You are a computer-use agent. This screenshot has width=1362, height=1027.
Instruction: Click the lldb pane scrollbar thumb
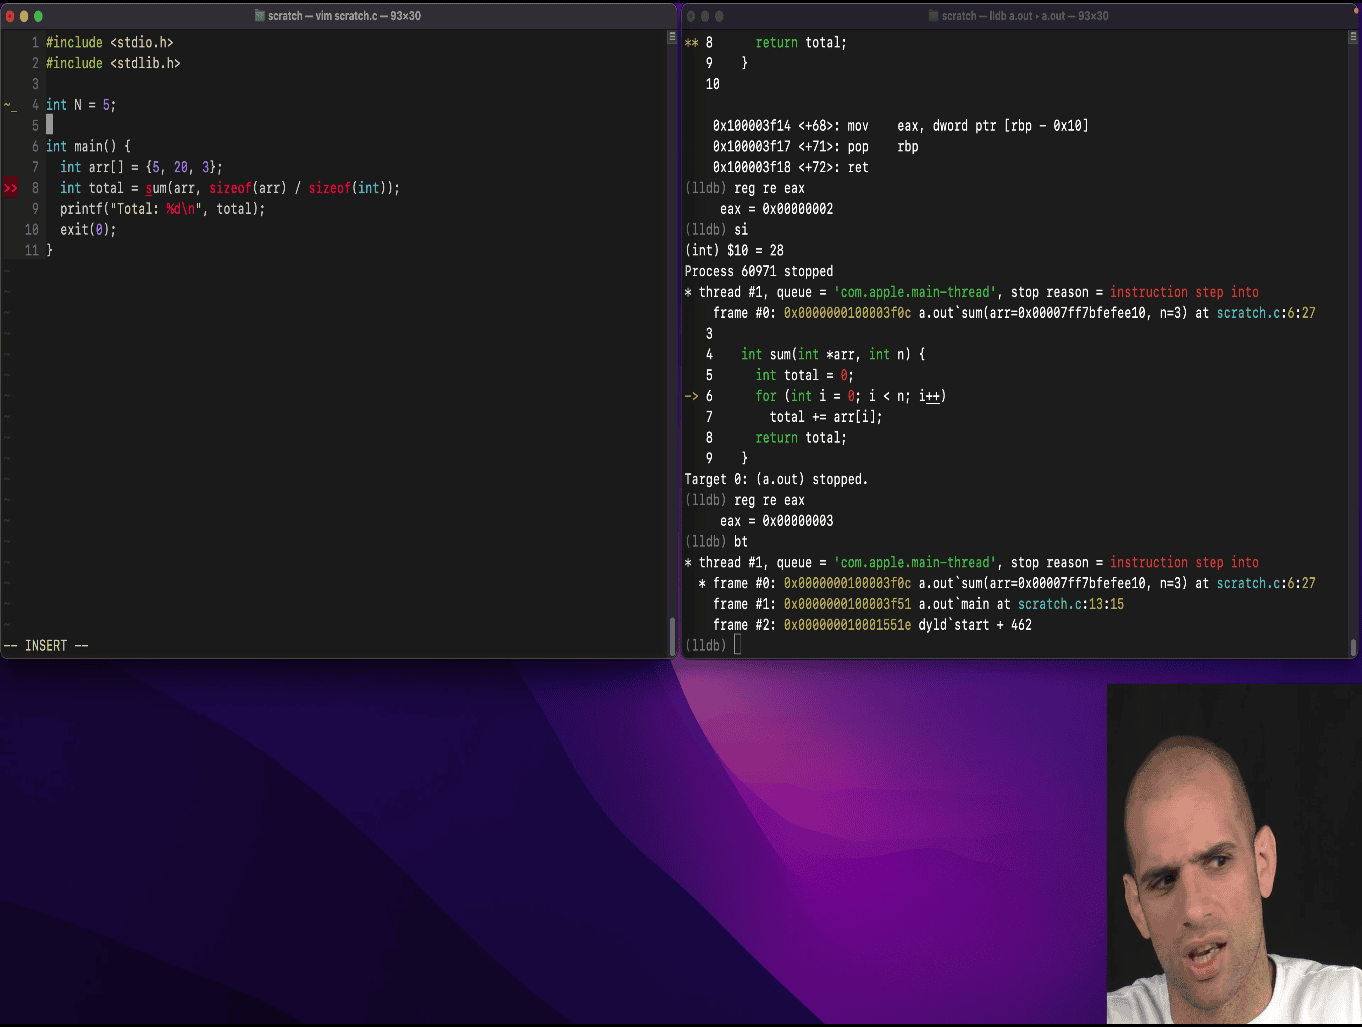pos(1354,647)
